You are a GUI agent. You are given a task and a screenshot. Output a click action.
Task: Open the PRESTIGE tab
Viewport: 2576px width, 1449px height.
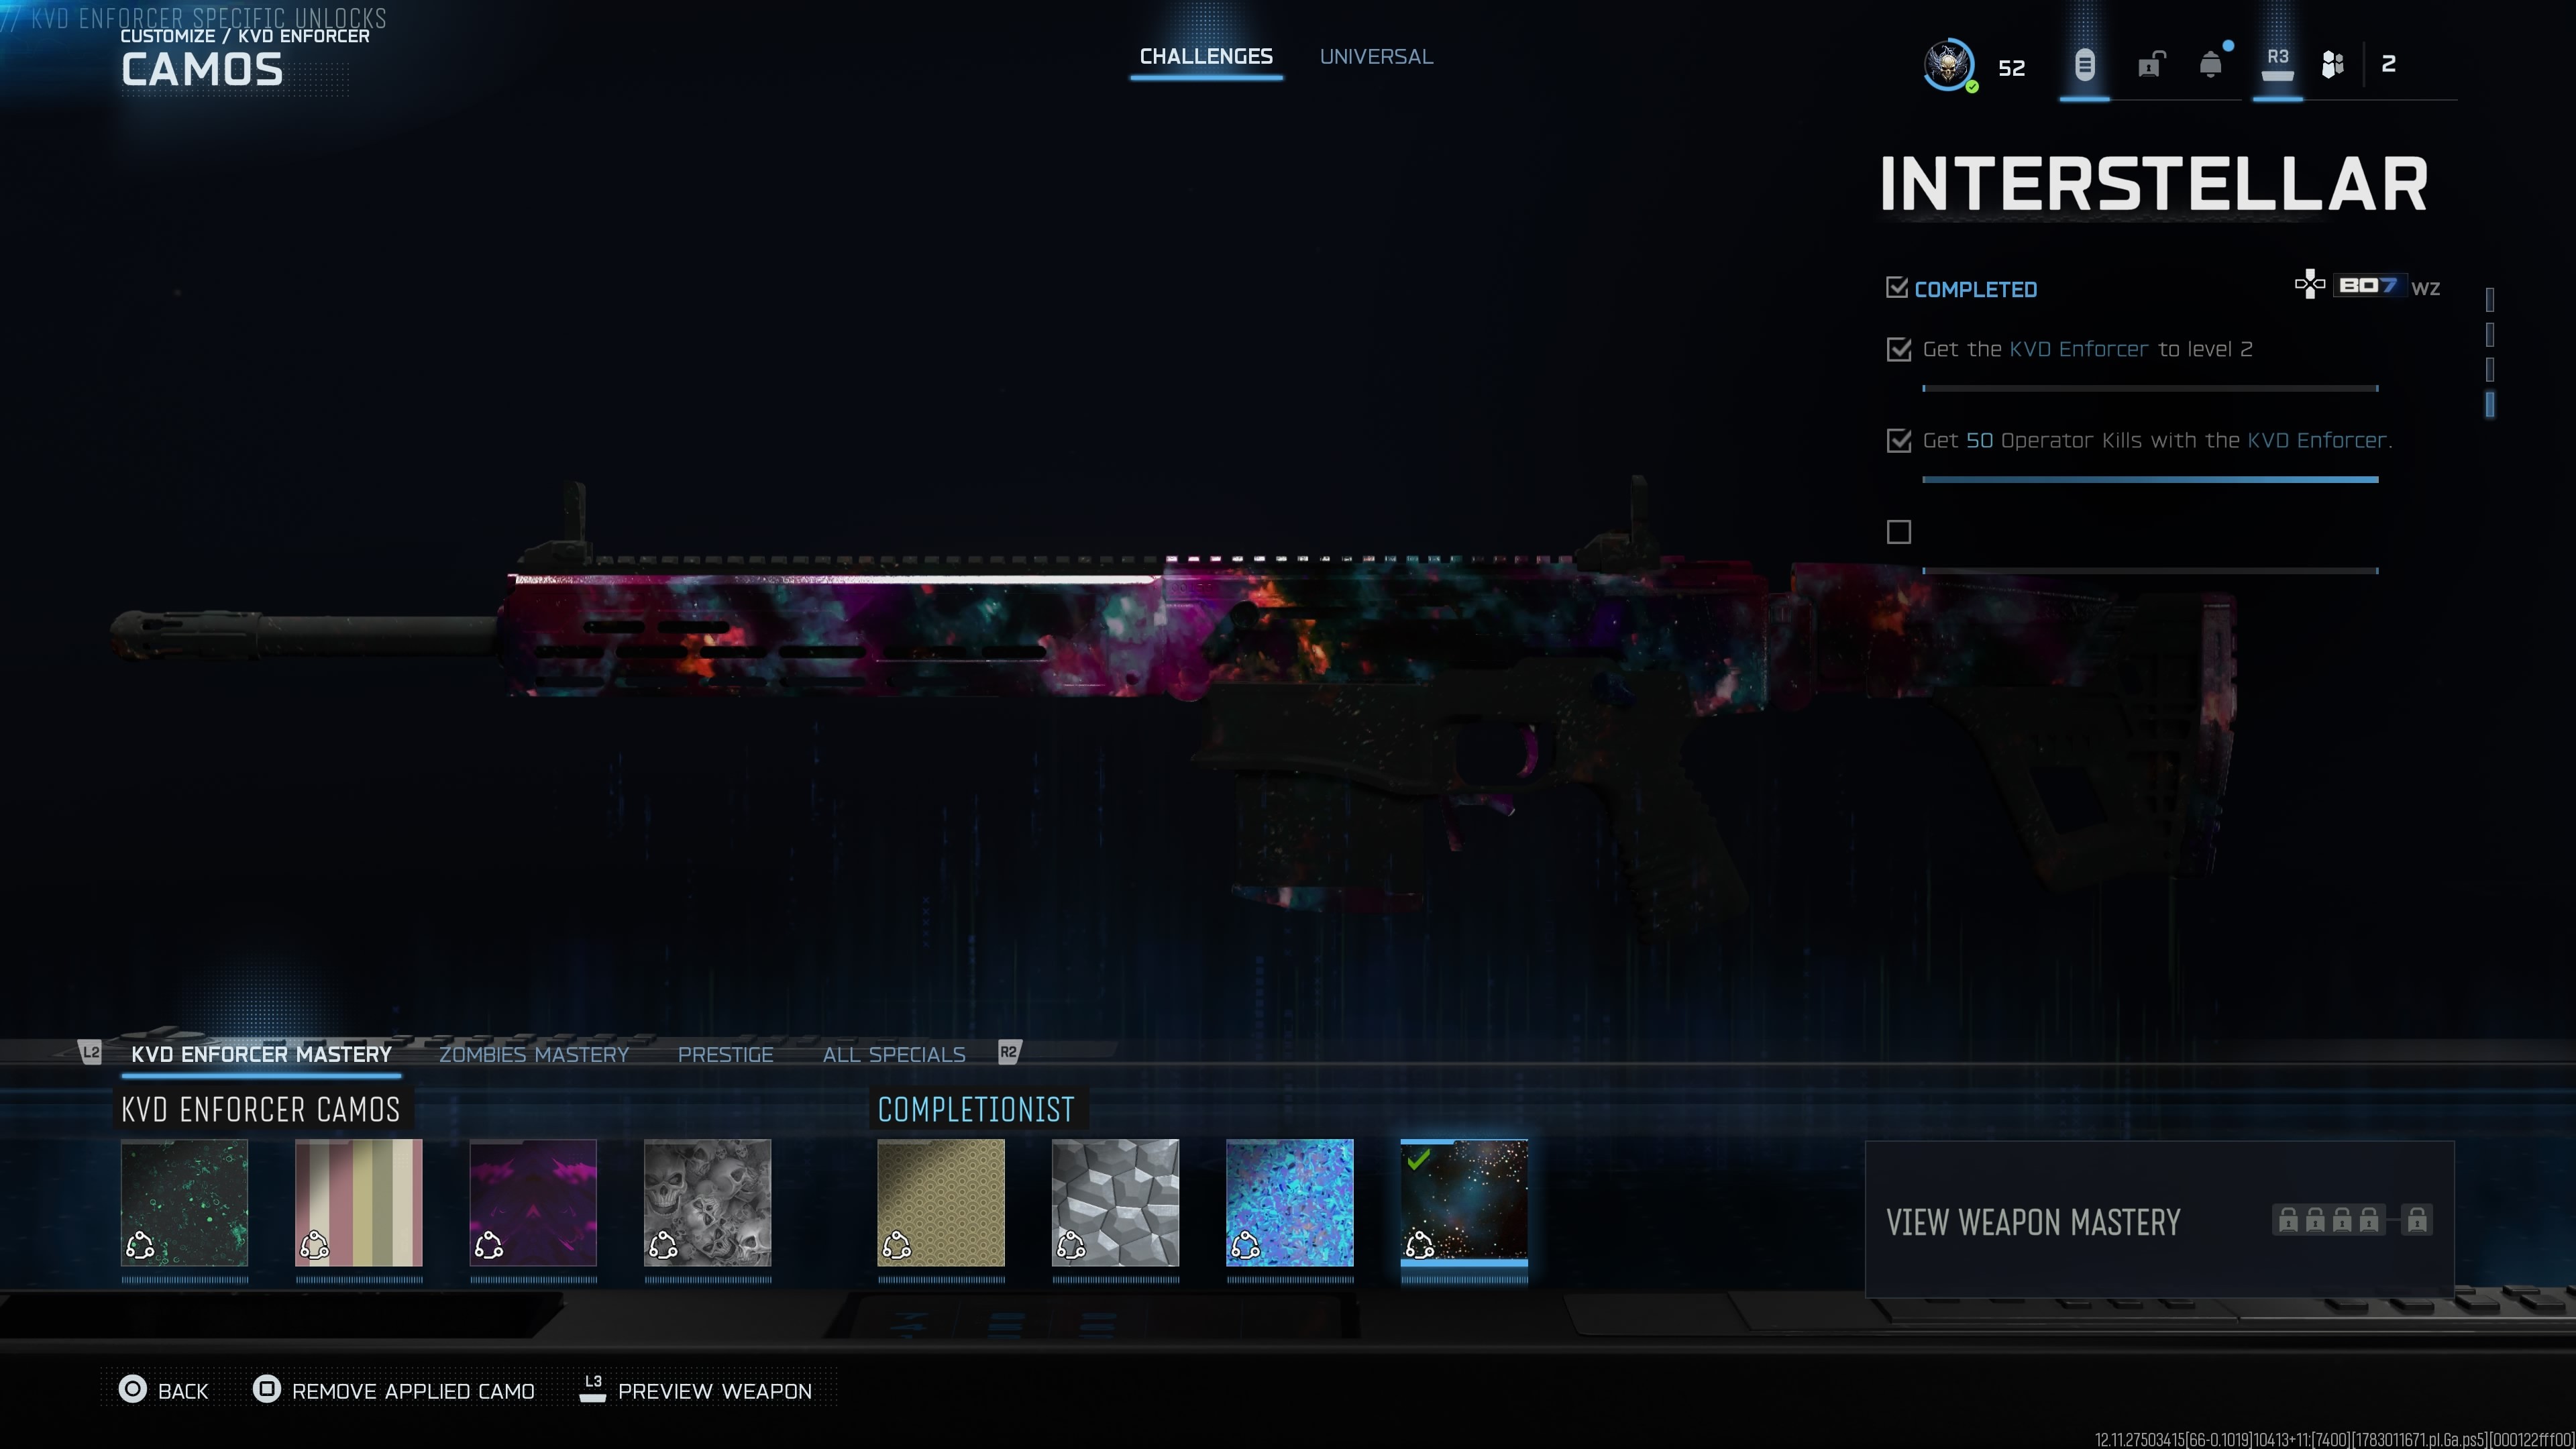(x=725, y=1054)
